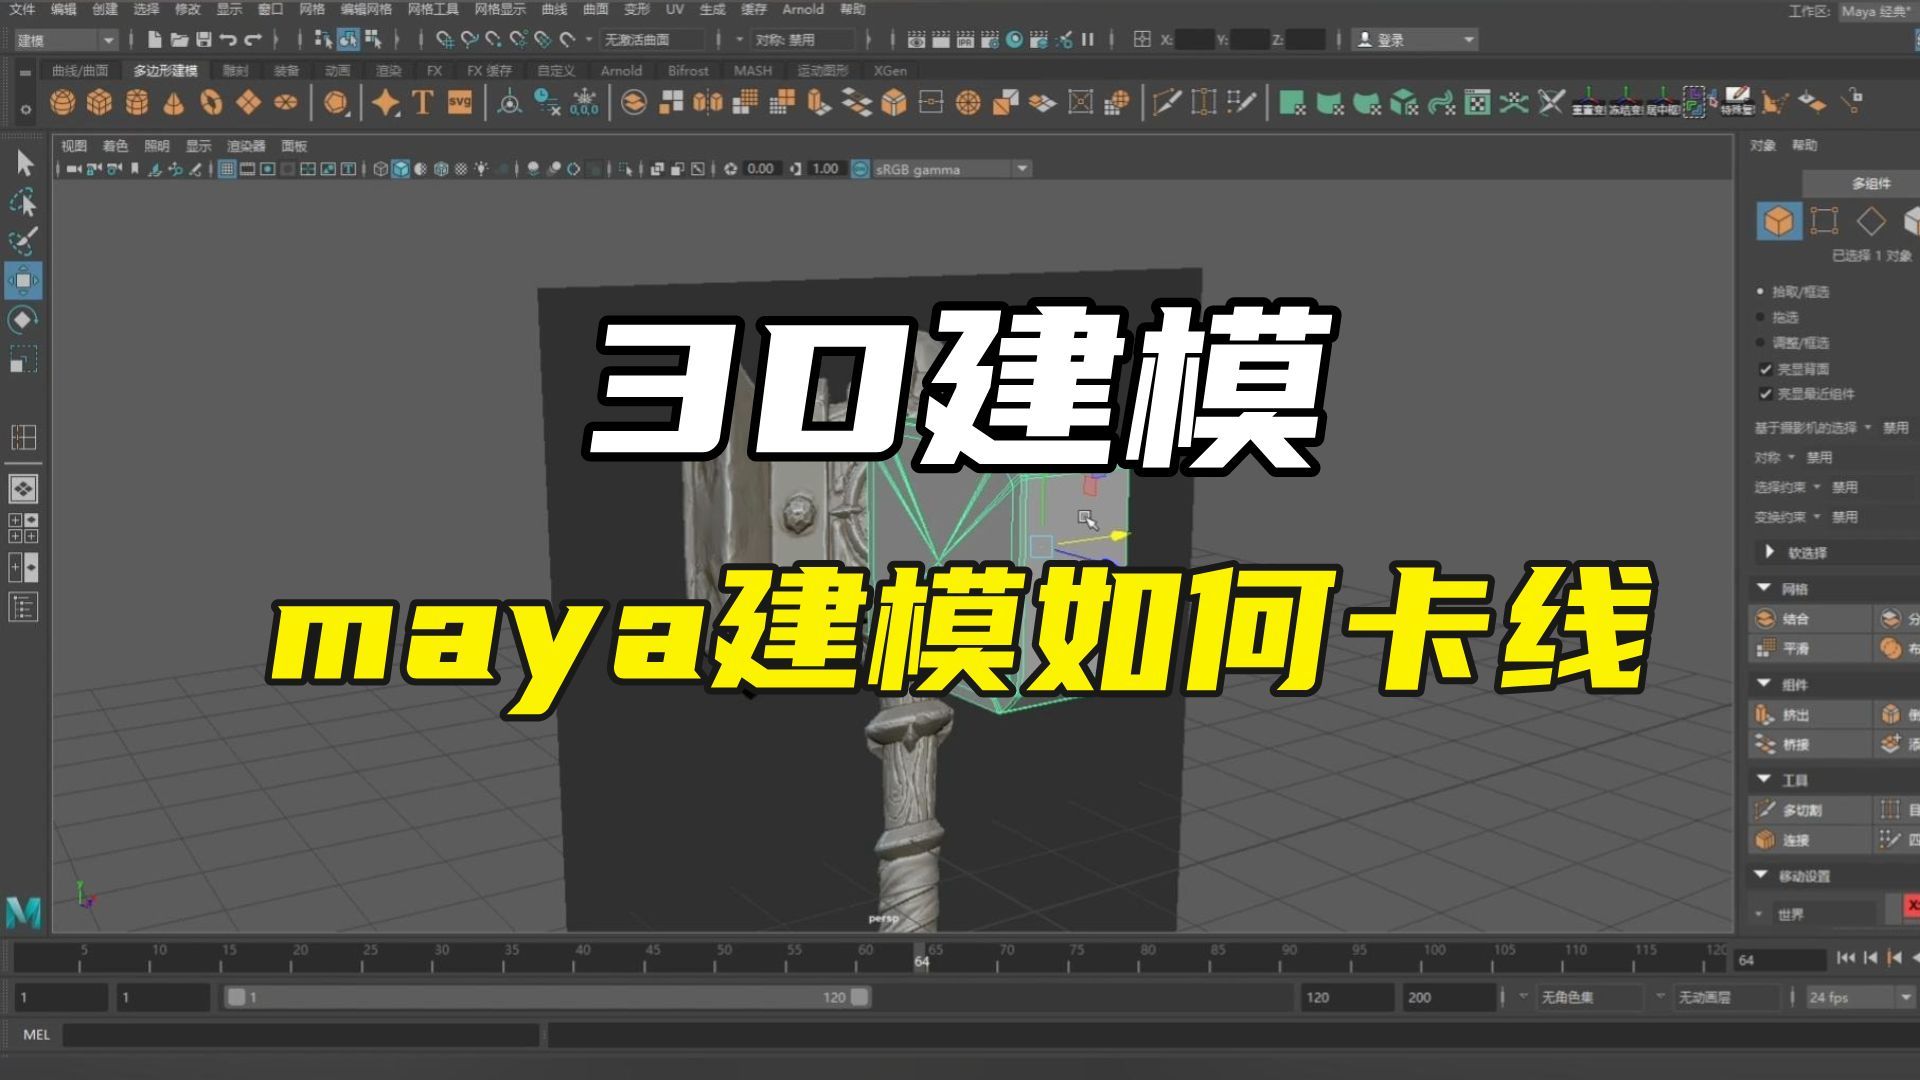Image resolution: width=1920 pixels, height=1080 pixels.
Task: Switch to the 雕刻 shelf tab
Action: pos(236,70)
